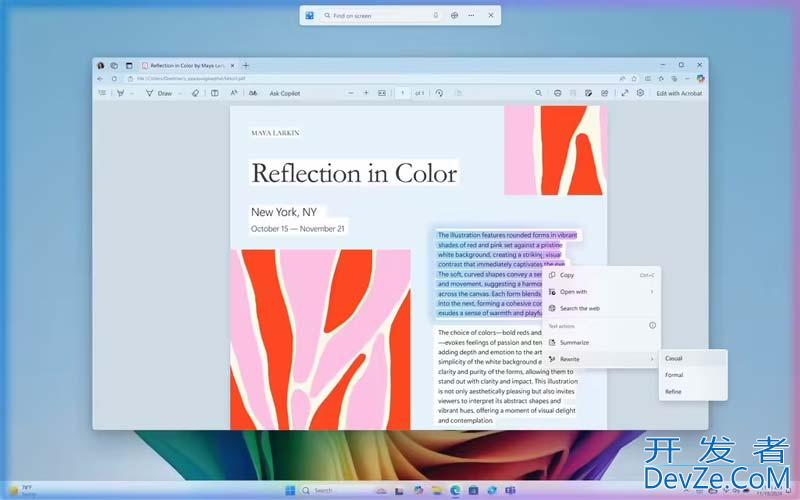800x500 pixels.
Task: Open Edge tab actions menu
Action: coord(129,65)
